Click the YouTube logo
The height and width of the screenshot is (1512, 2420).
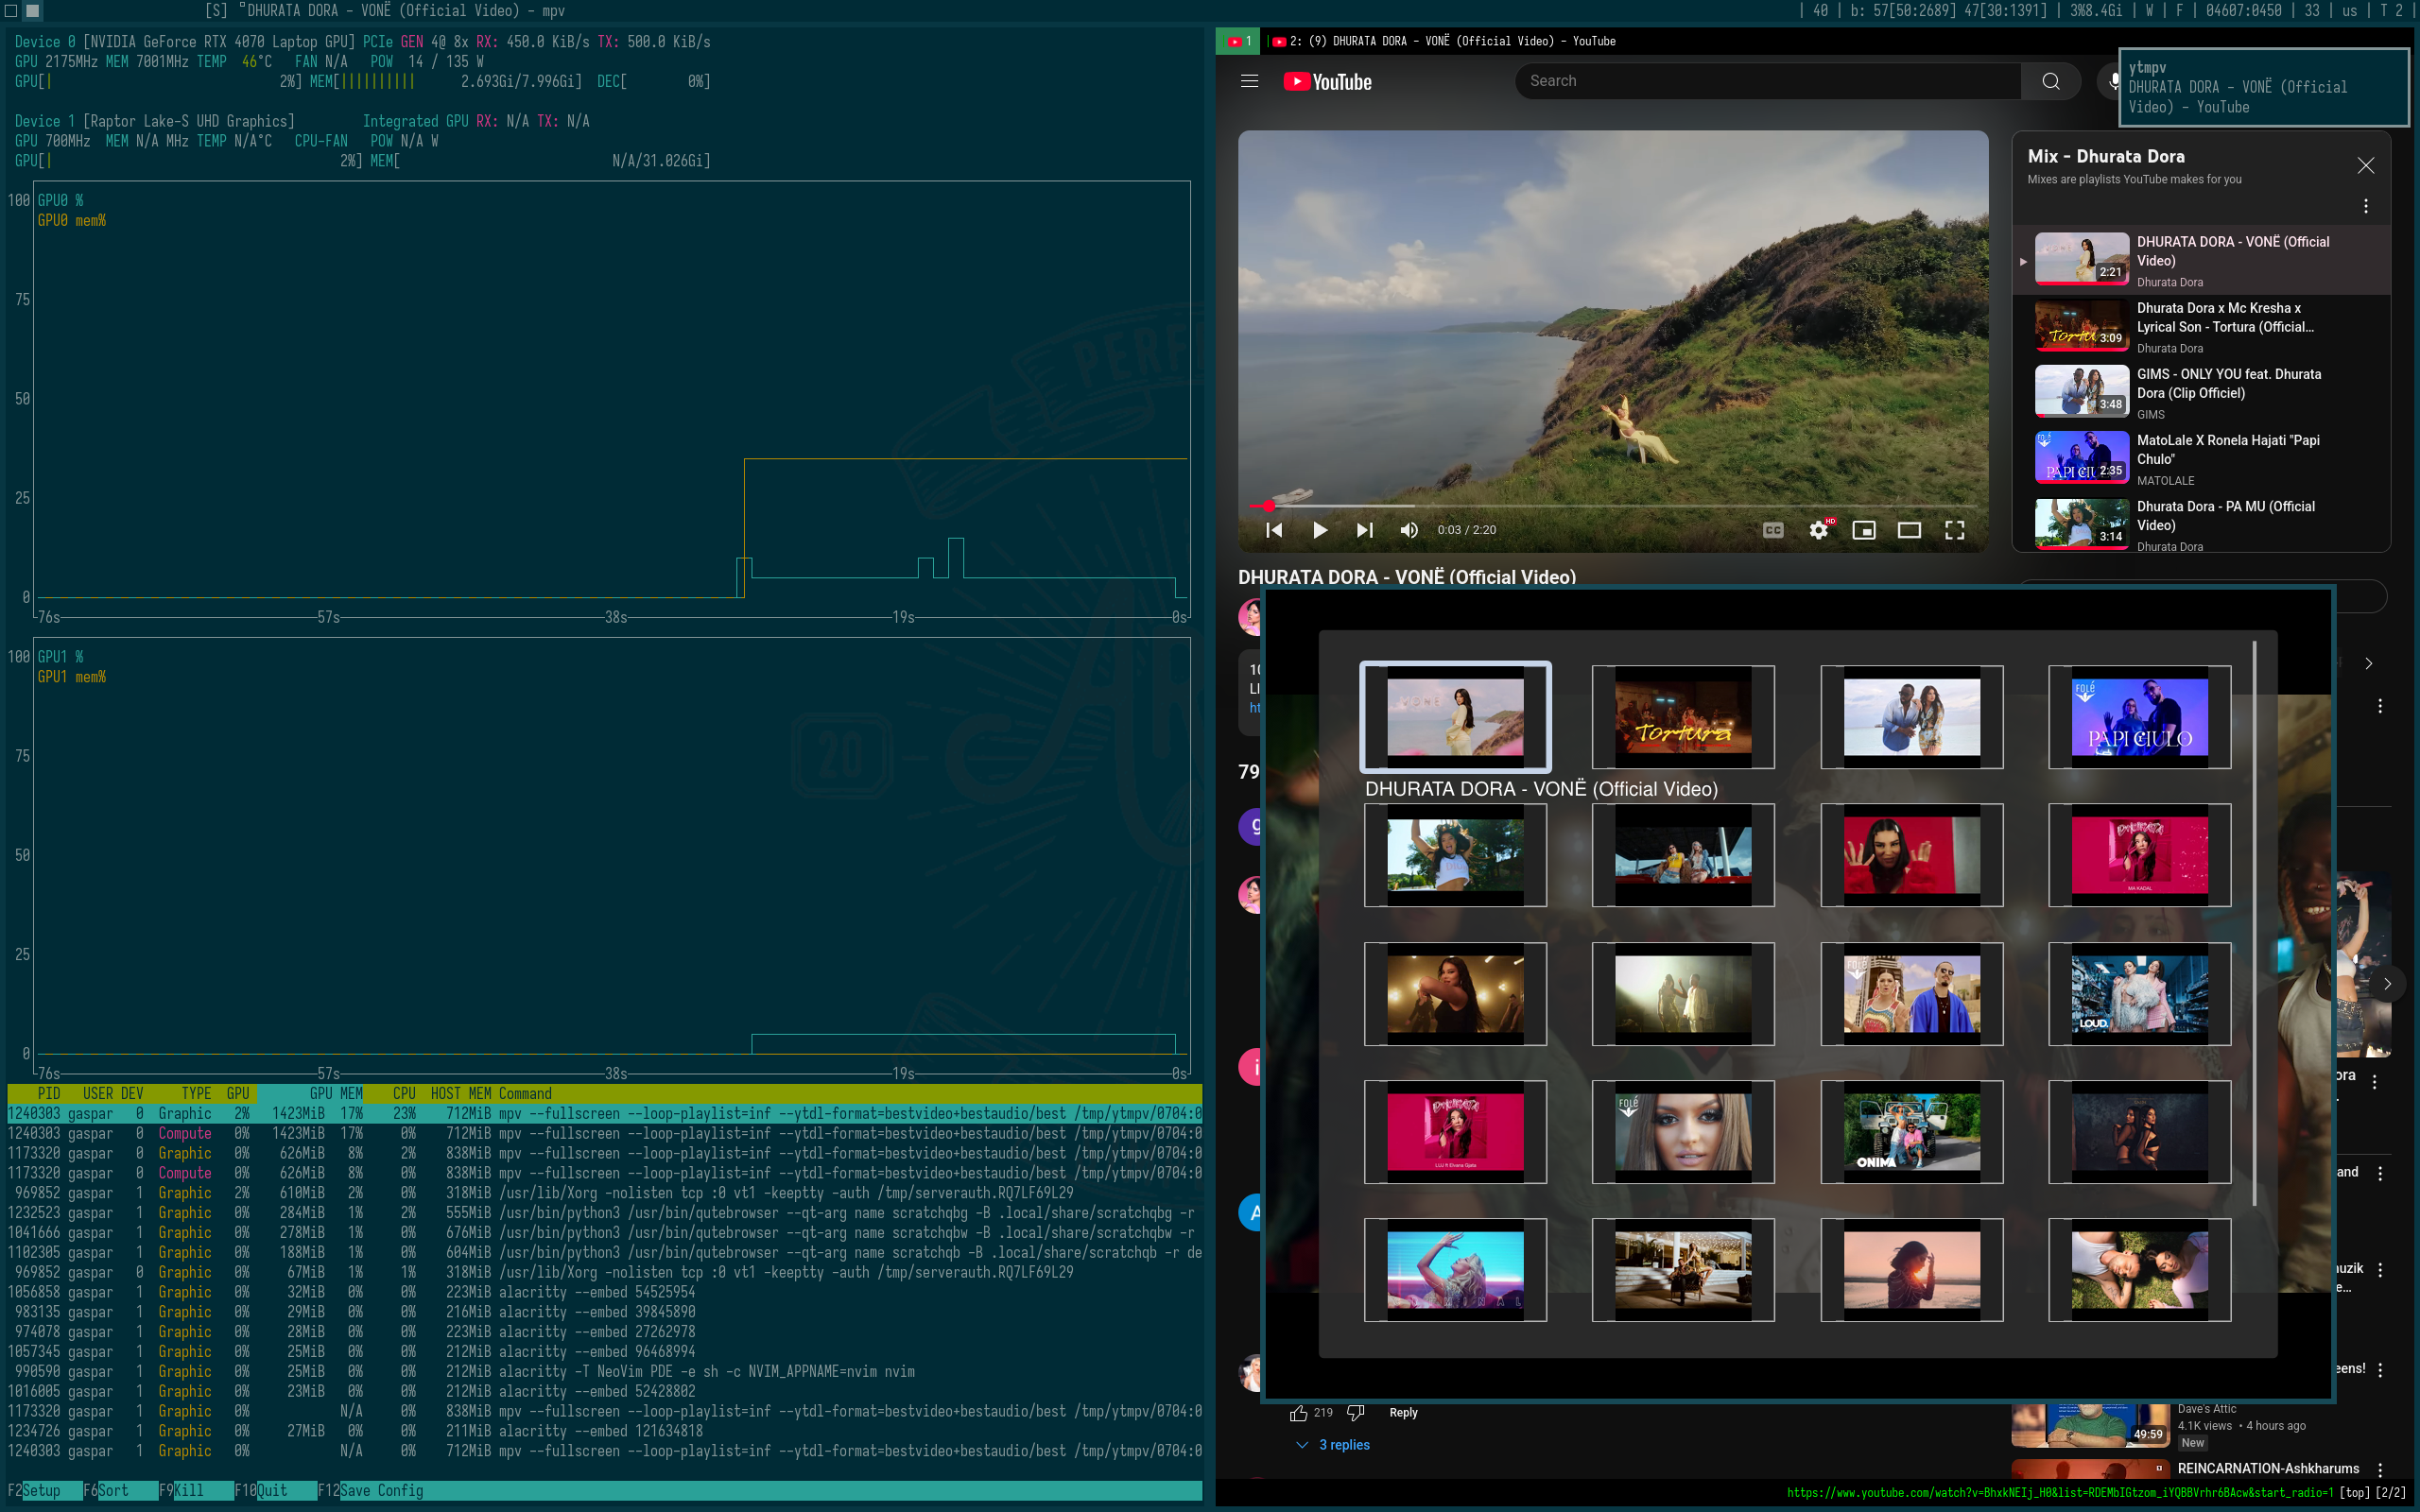click(x=1327, y=82)
